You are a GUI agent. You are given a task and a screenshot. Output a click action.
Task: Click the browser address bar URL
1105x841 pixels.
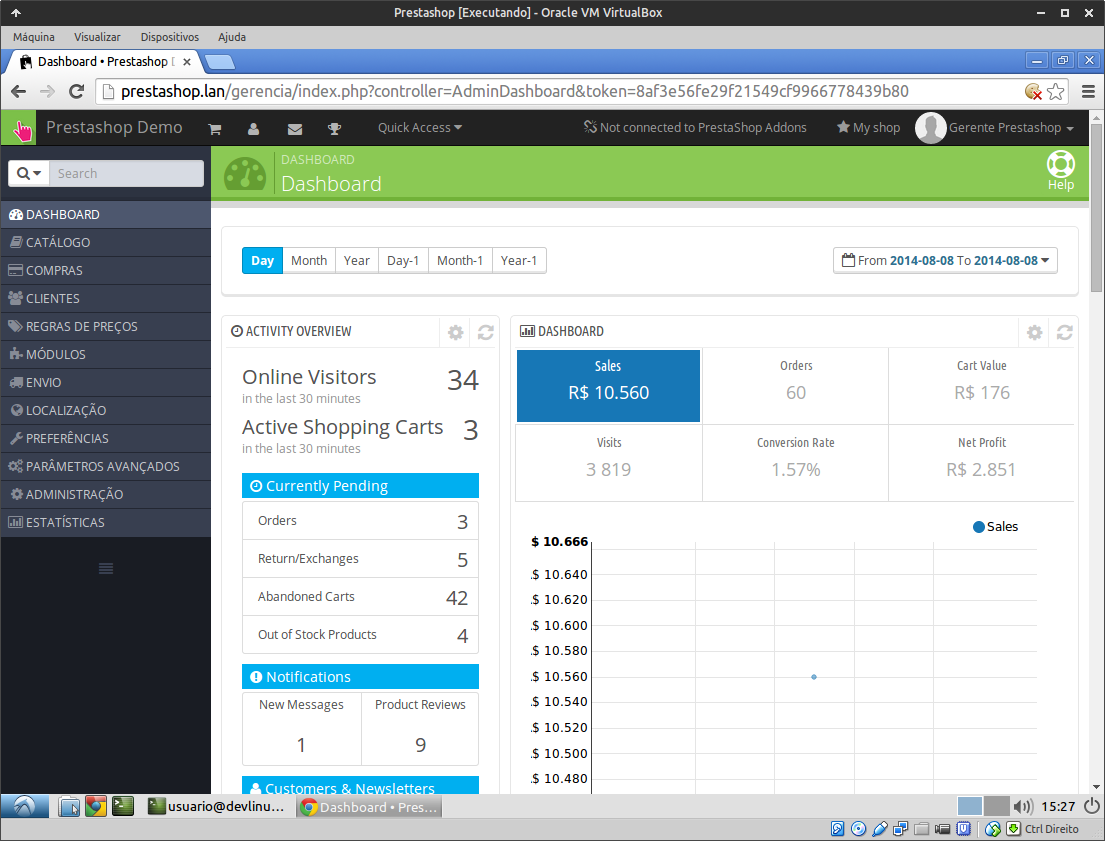[514, 92]
